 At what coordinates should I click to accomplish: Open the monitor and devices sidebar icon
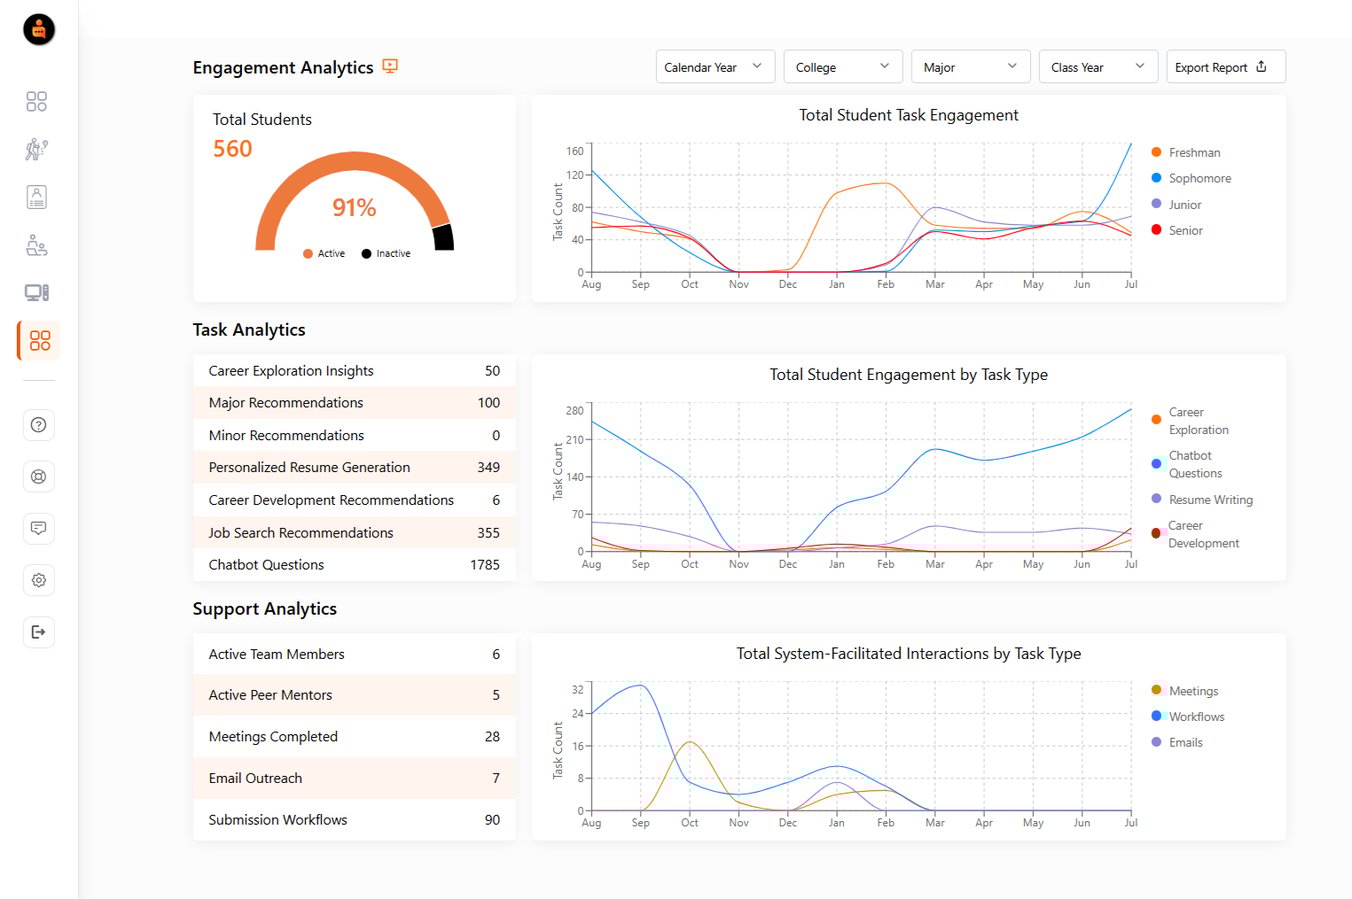(x=36, y=292)
